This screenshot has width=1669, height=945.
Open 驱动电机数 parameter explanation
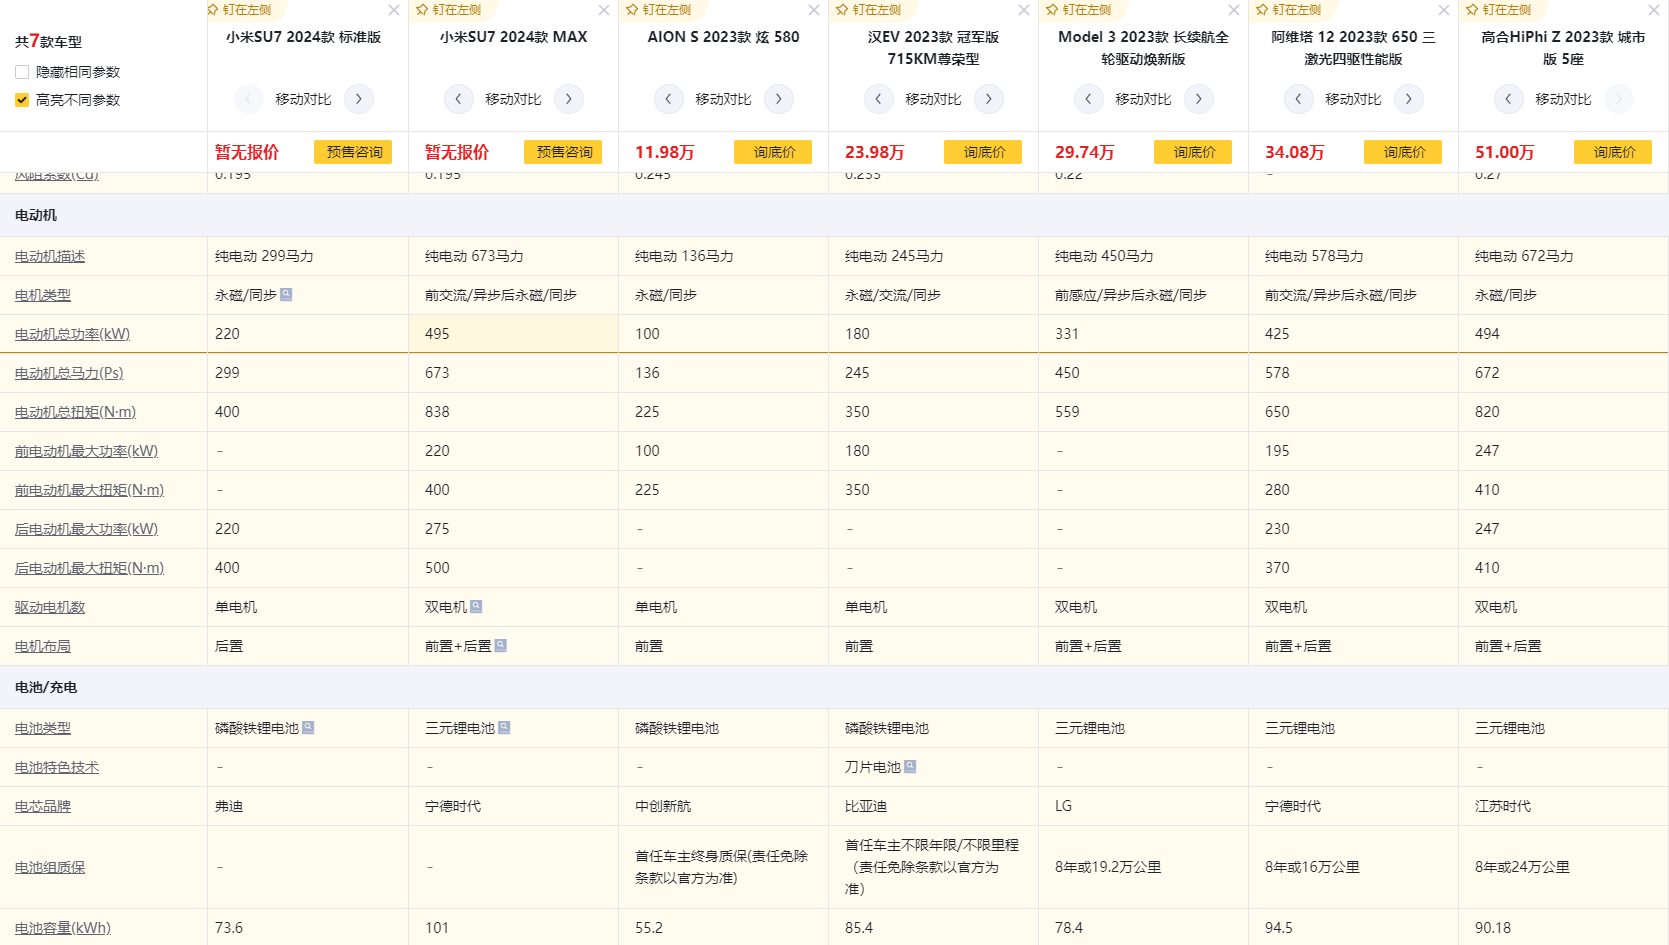pos(50,607)
